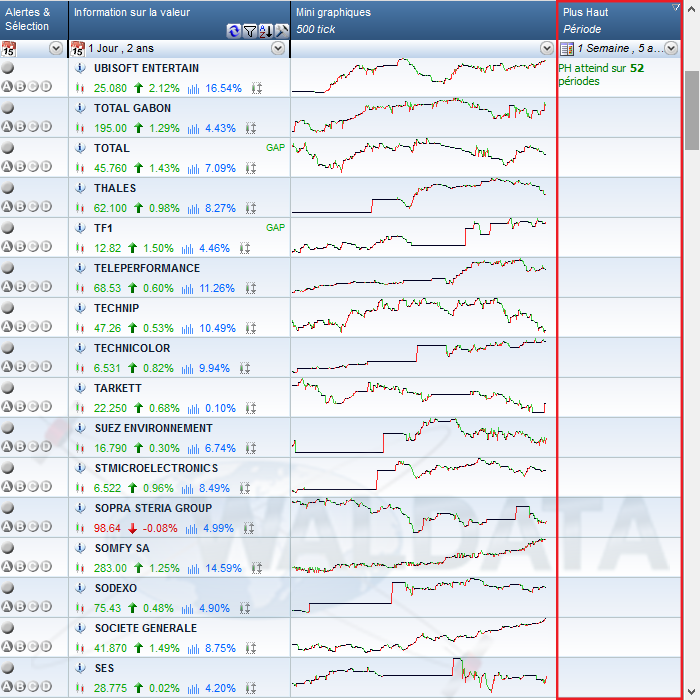Viewport: 700px width, 700px height.
Task: Open the filter funnel tool
Action: [250, 31]
